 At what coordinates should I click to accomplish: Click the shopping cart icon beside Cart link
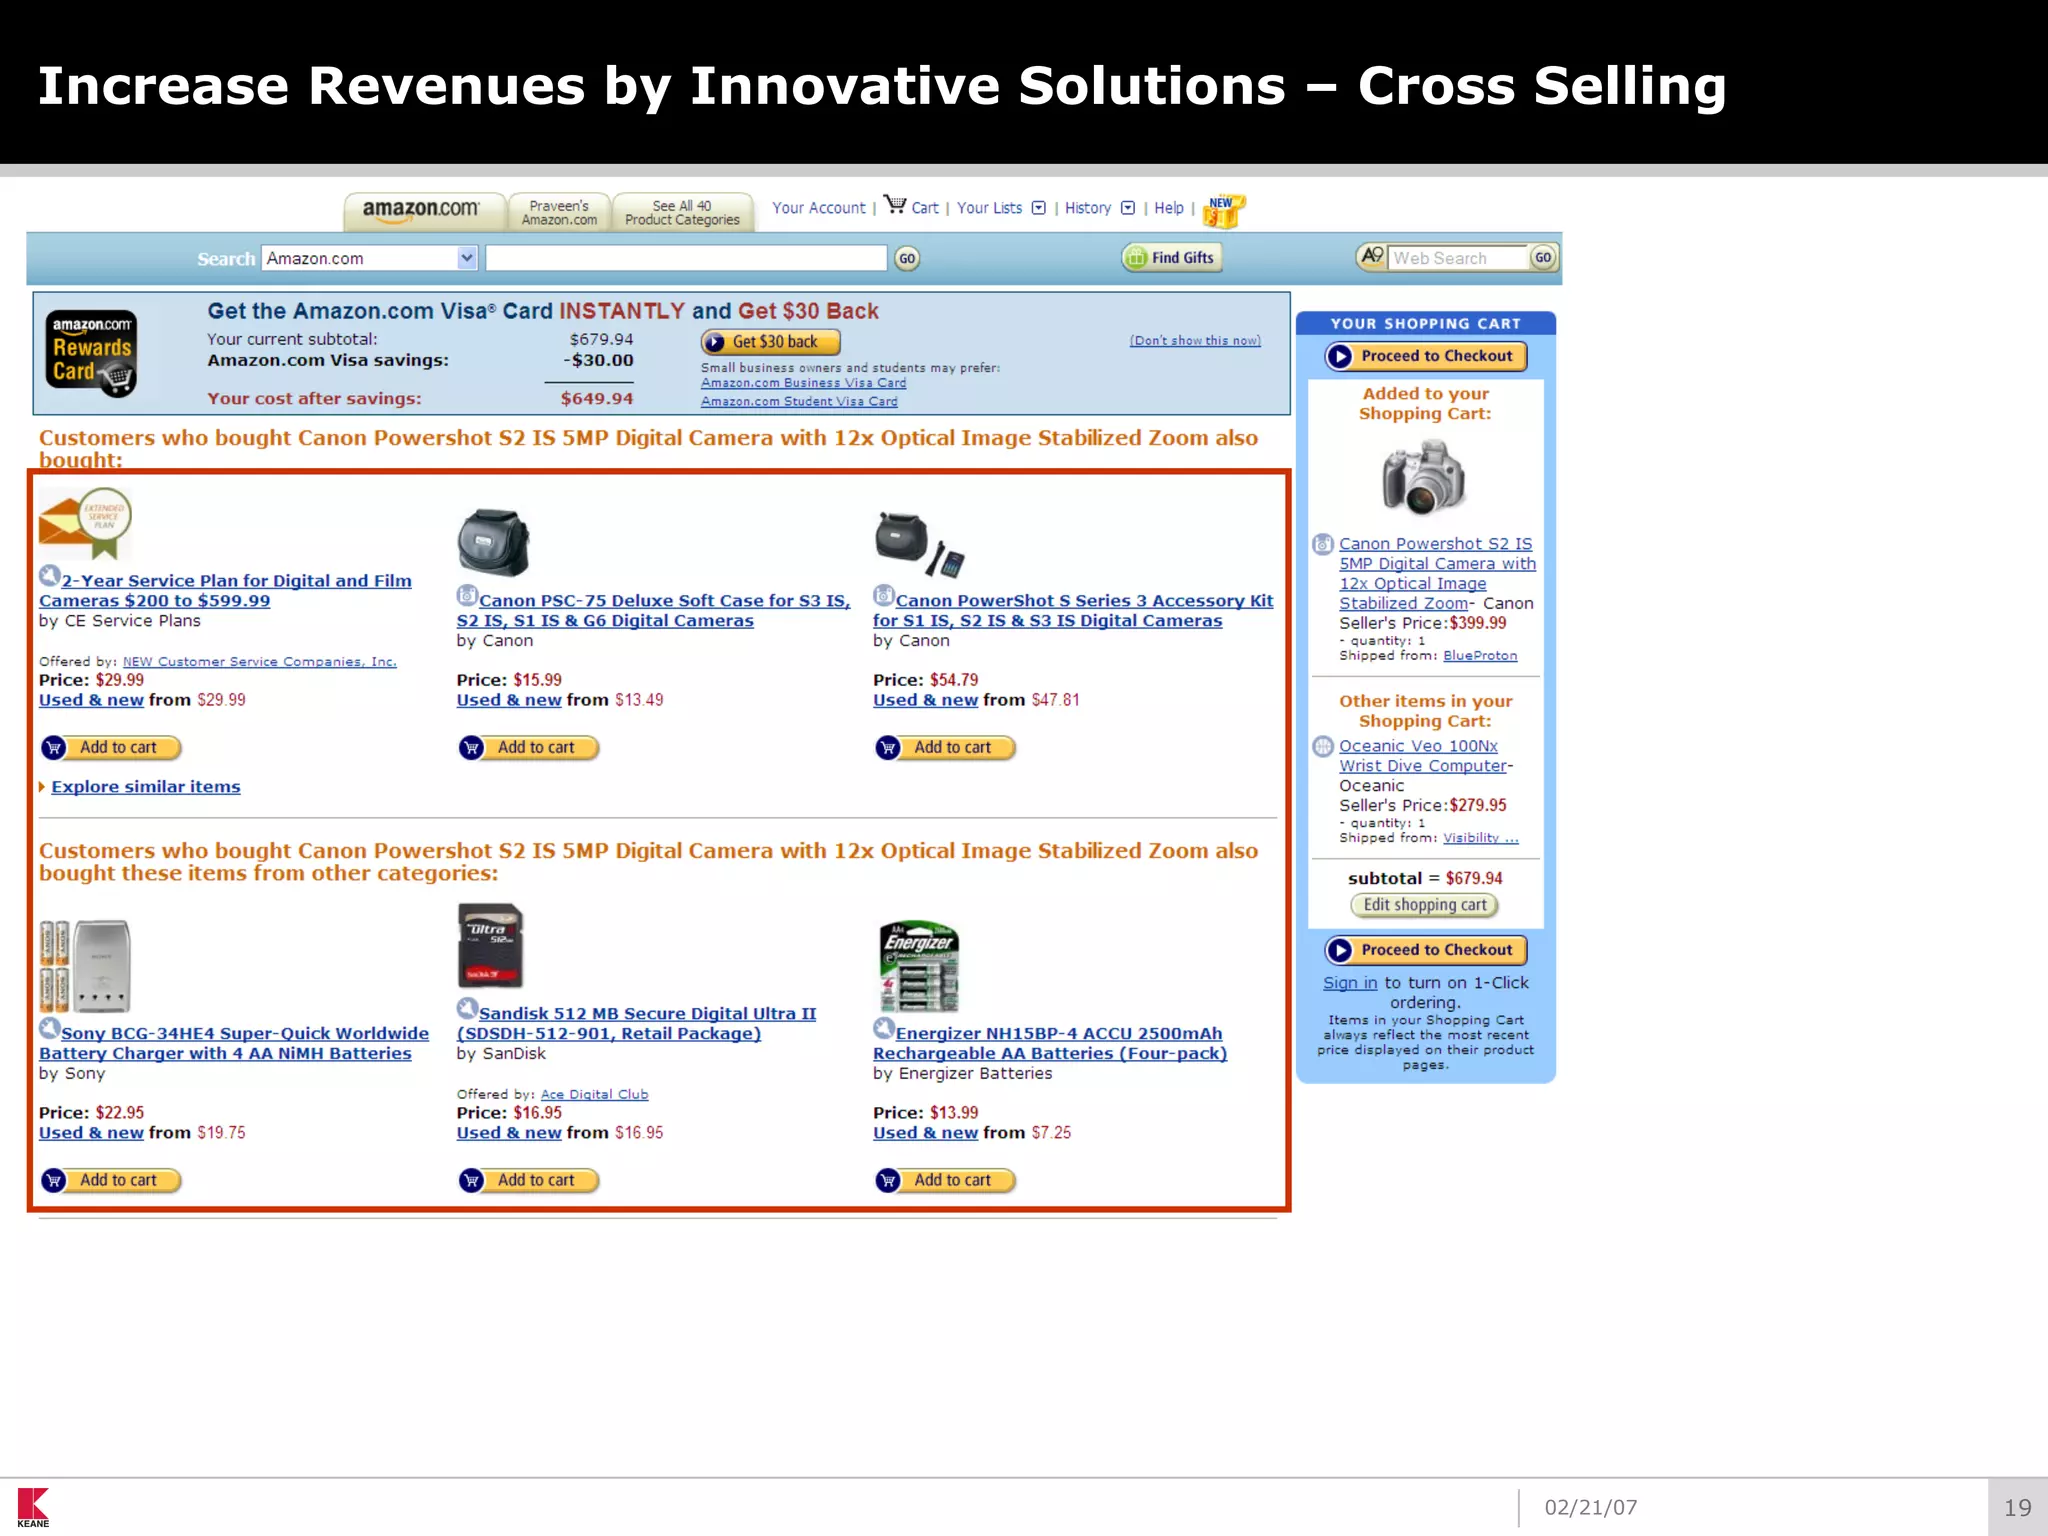[895, 205]
